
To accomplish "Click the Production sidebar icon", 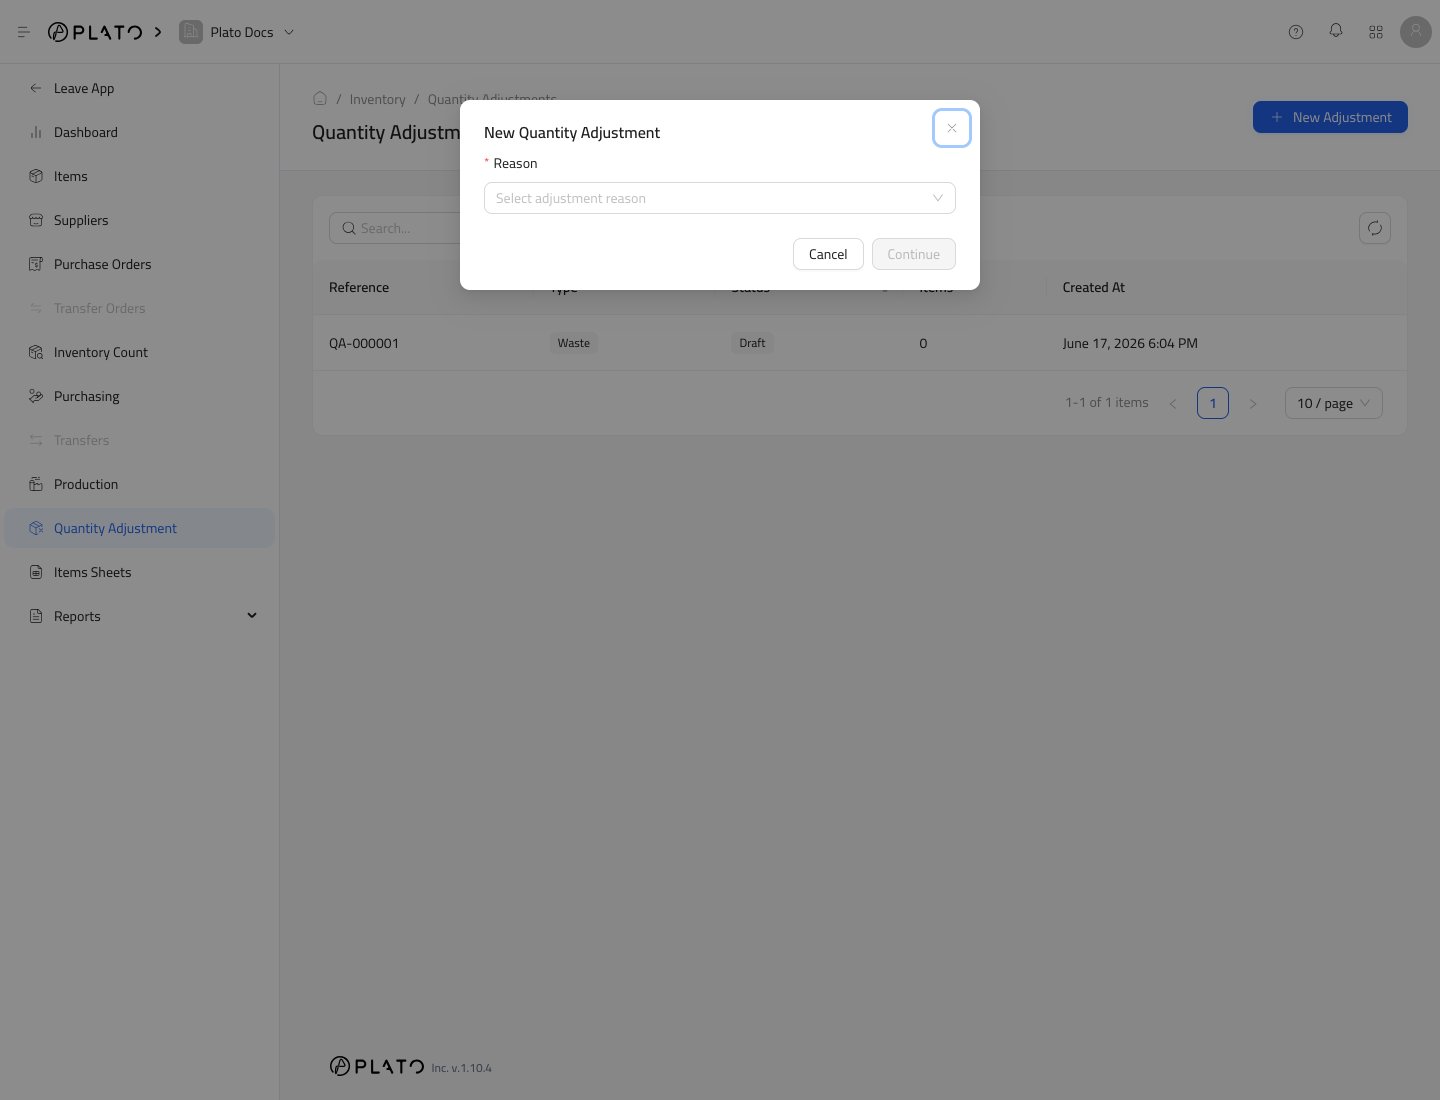I will coord(36,484).
